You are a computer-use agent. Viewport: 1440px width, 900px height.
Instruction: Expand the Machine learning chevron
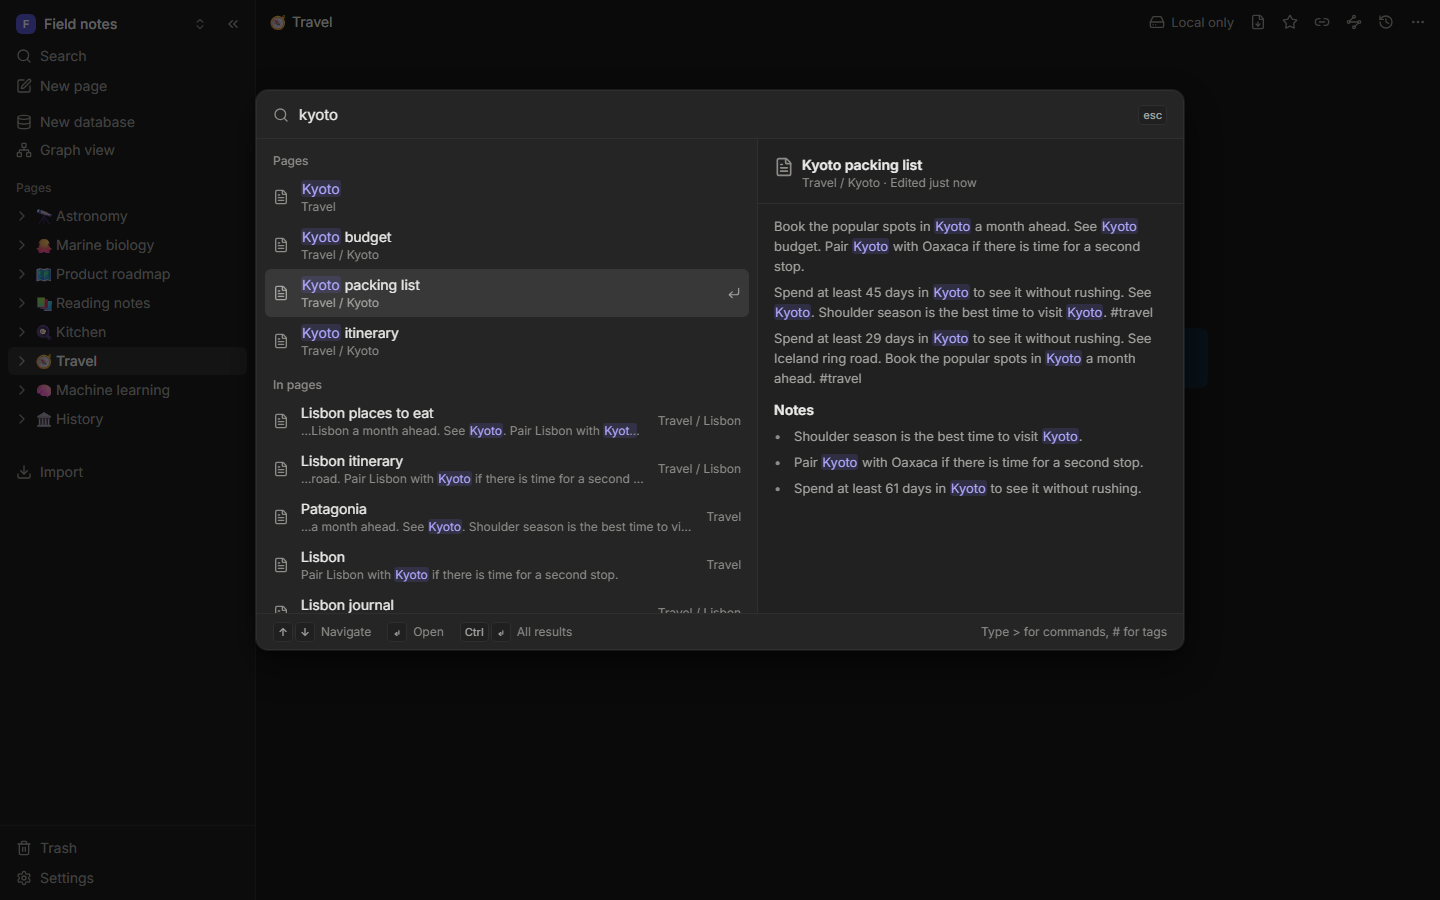click(22, 390)
